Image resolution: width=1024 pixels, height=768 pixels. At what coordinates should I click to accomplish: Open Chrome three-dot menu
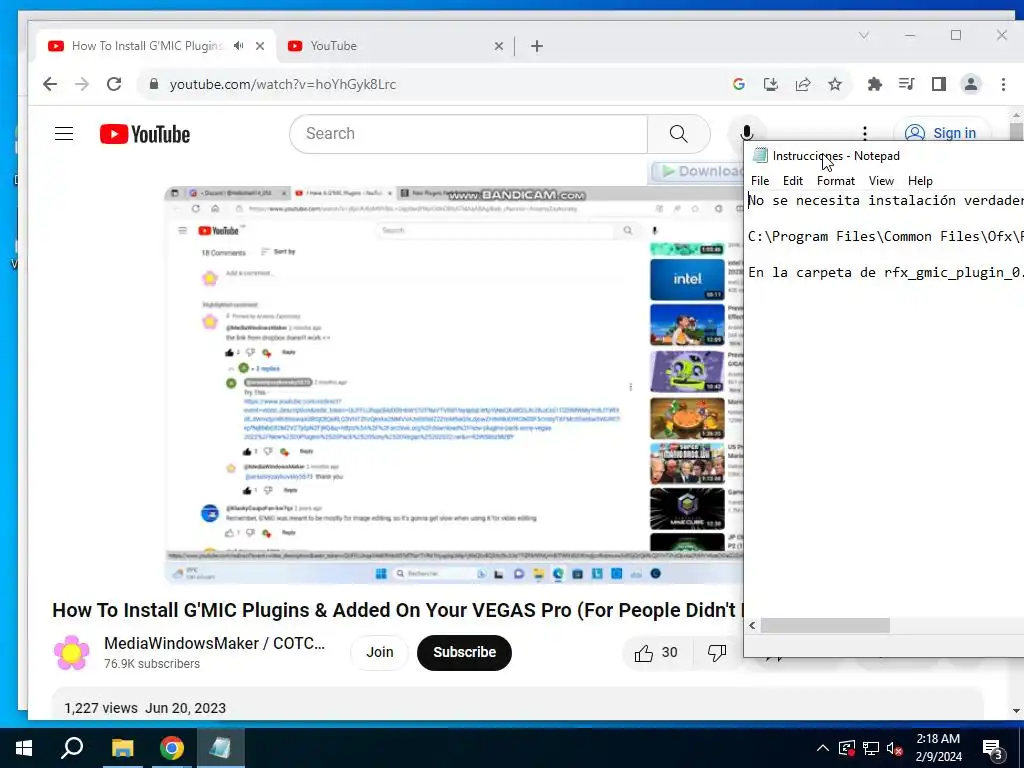click(x=1003, y=84)
